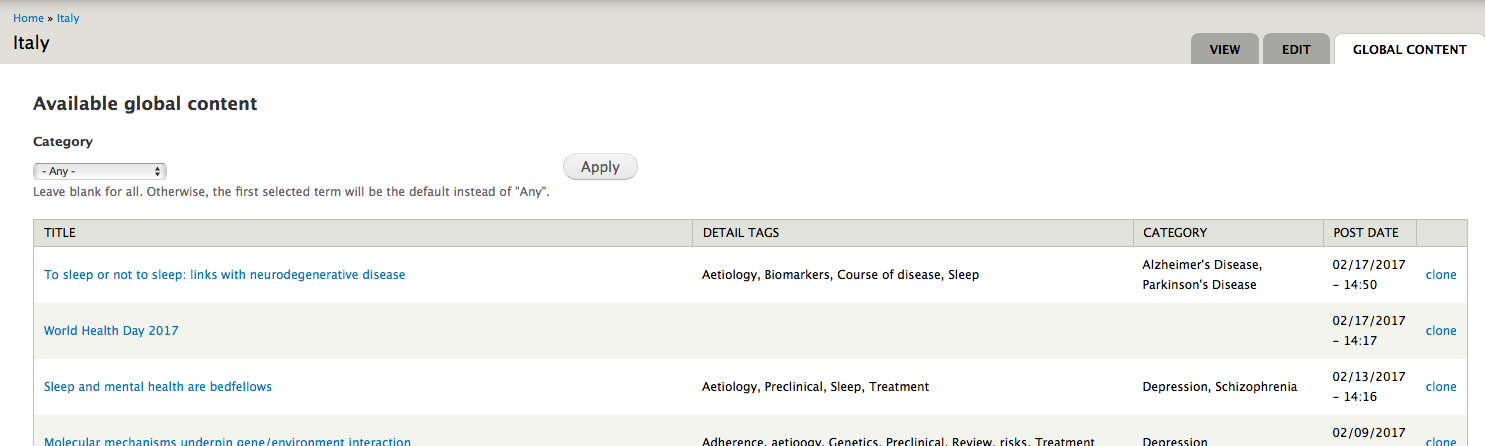
Task: Clone the 'To sleep or not to sleep' row
Action: click(x=1440, y=275)
